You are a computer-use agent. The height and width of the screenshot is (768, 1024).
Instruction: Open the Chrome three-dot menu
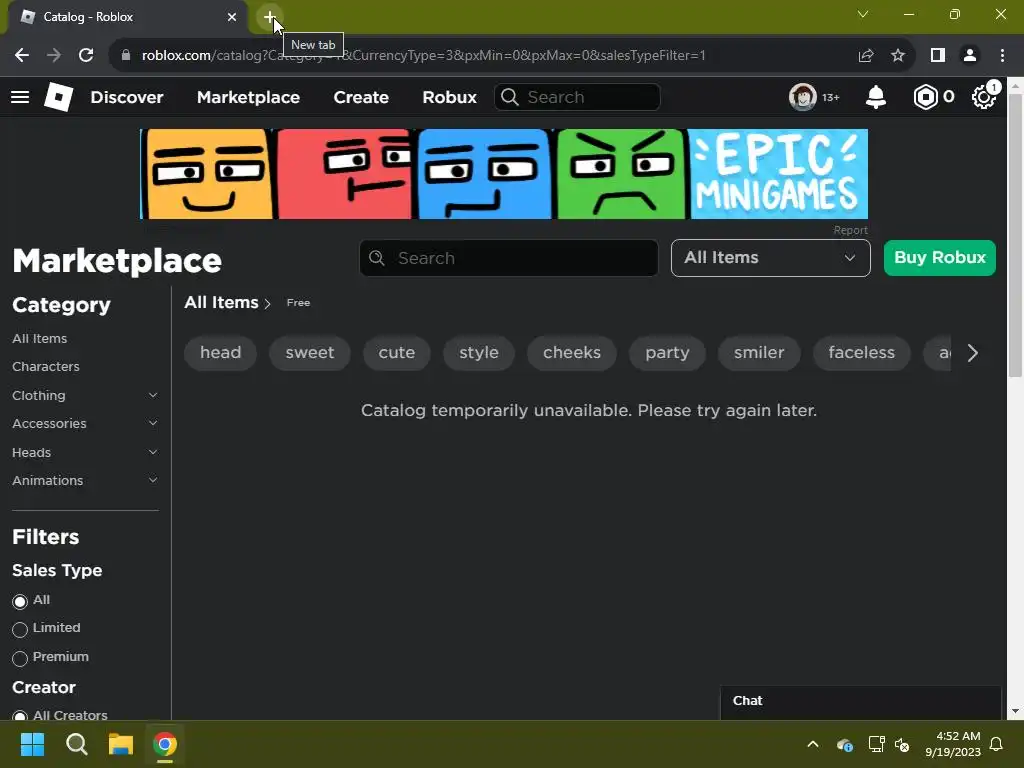coord(1002,56)
